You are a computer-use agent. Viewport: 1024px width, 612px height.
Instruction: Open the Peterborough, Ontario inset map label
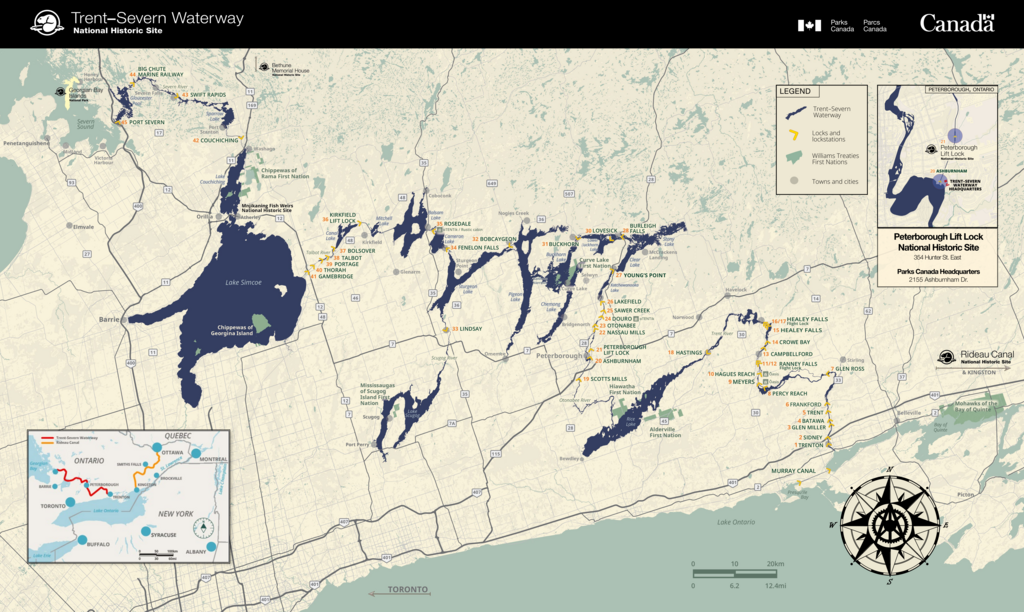960,90
